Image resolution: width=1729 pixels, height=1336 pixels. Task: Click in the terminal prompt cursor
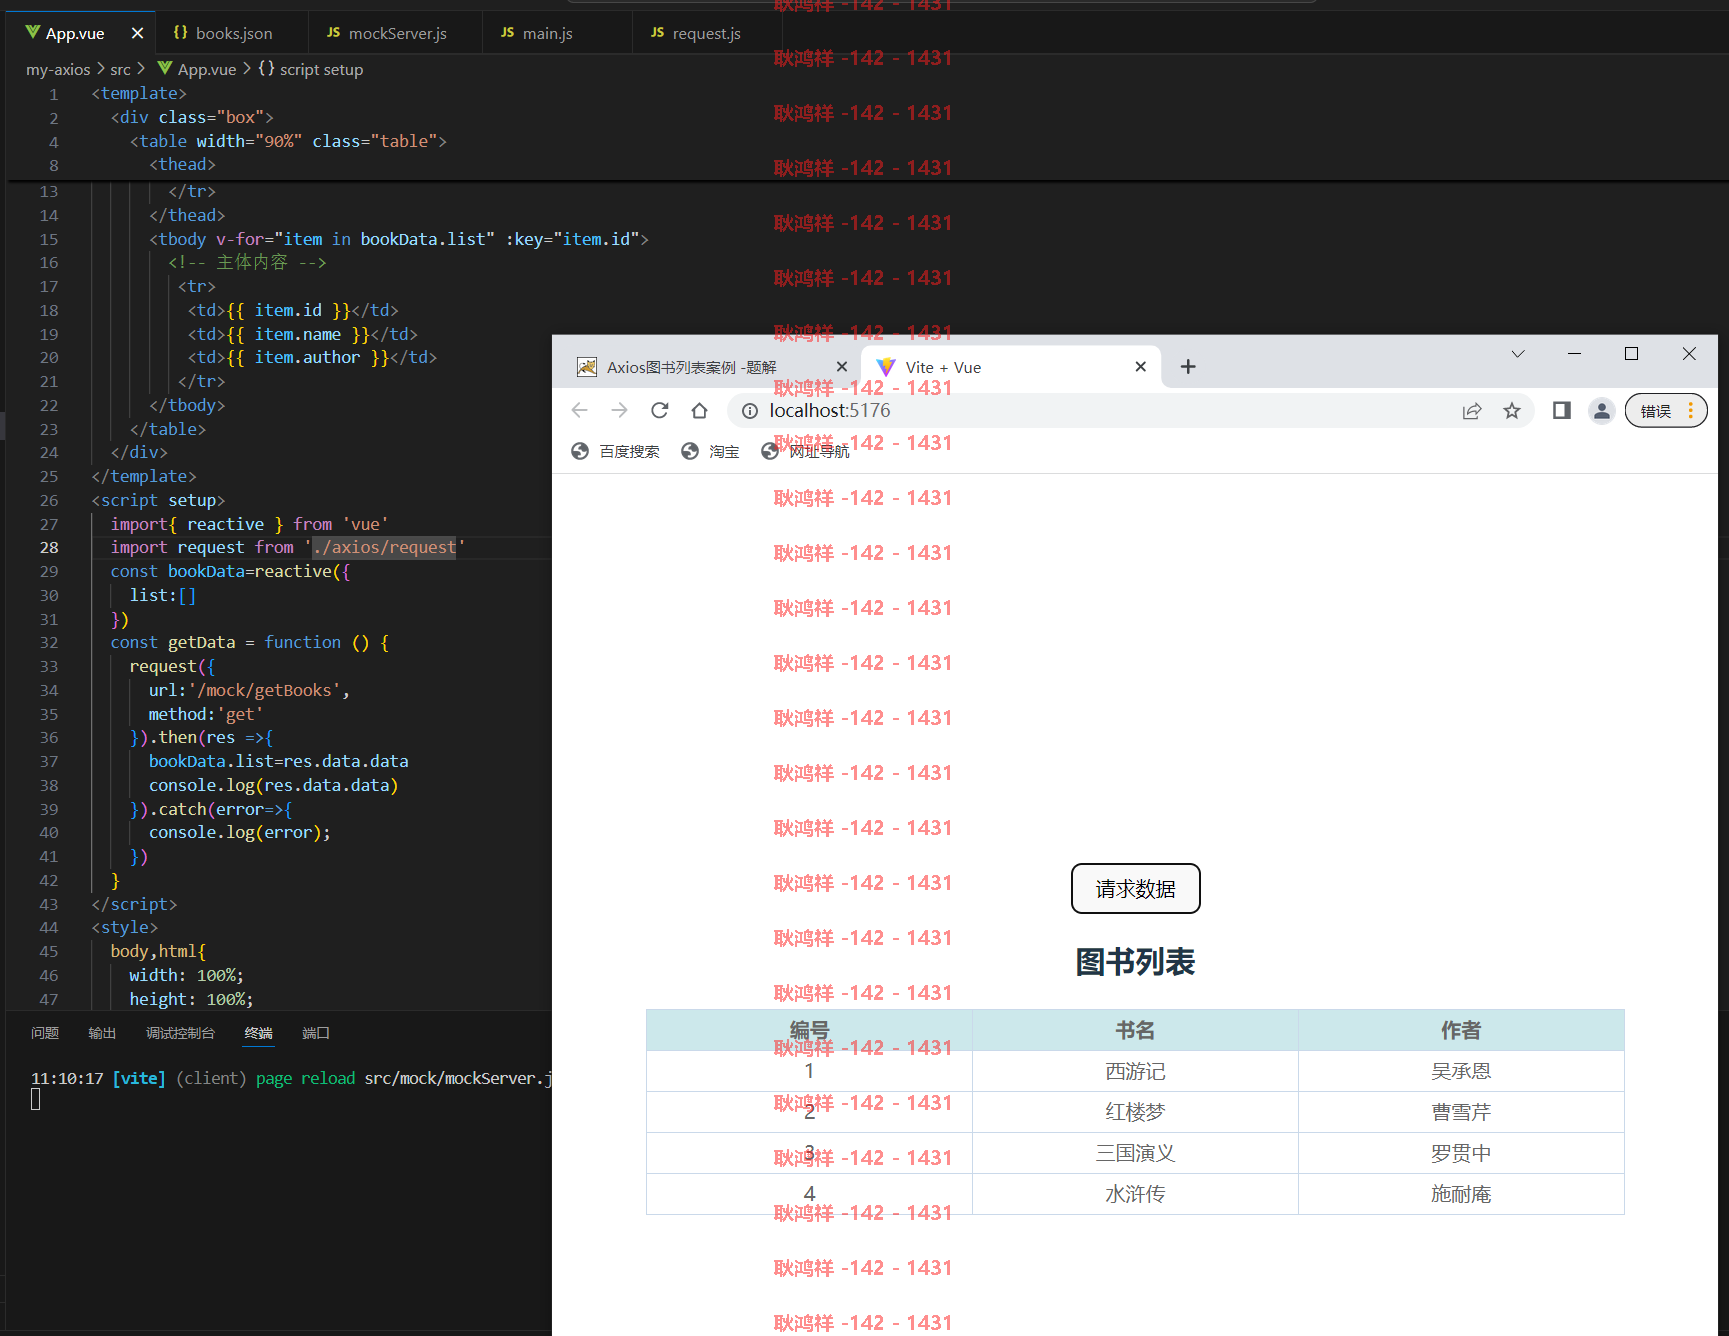[x=36, y=1100]
